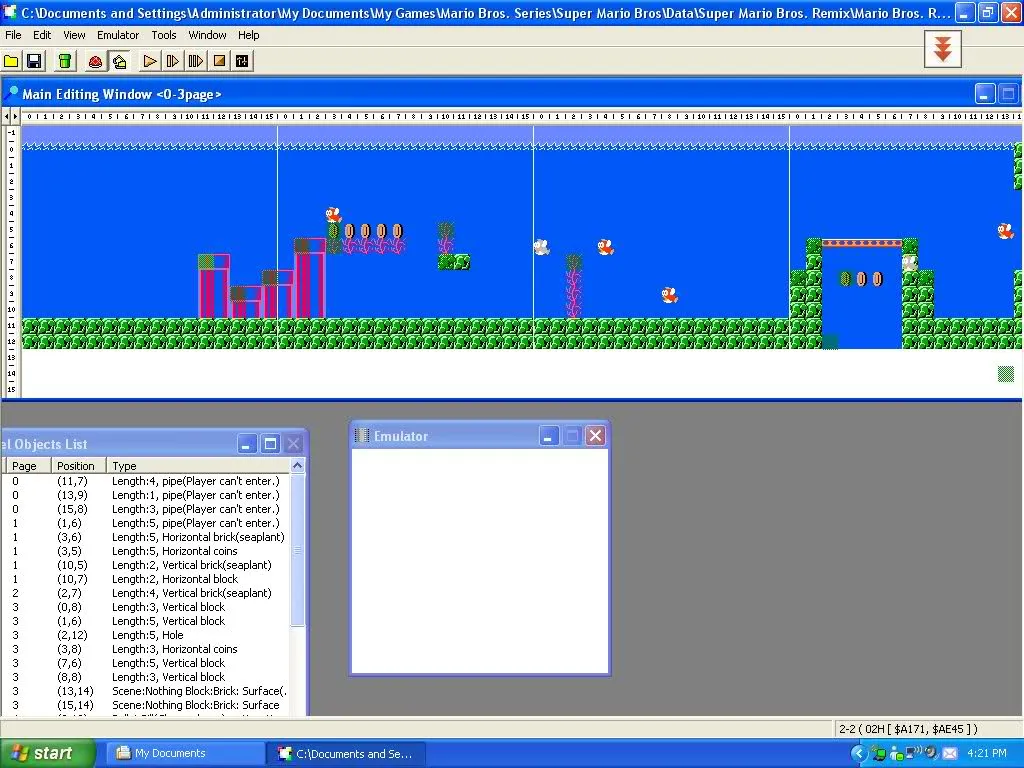Select the red koopa shell icon
The image size is (1024, 768).
[96, 62]
